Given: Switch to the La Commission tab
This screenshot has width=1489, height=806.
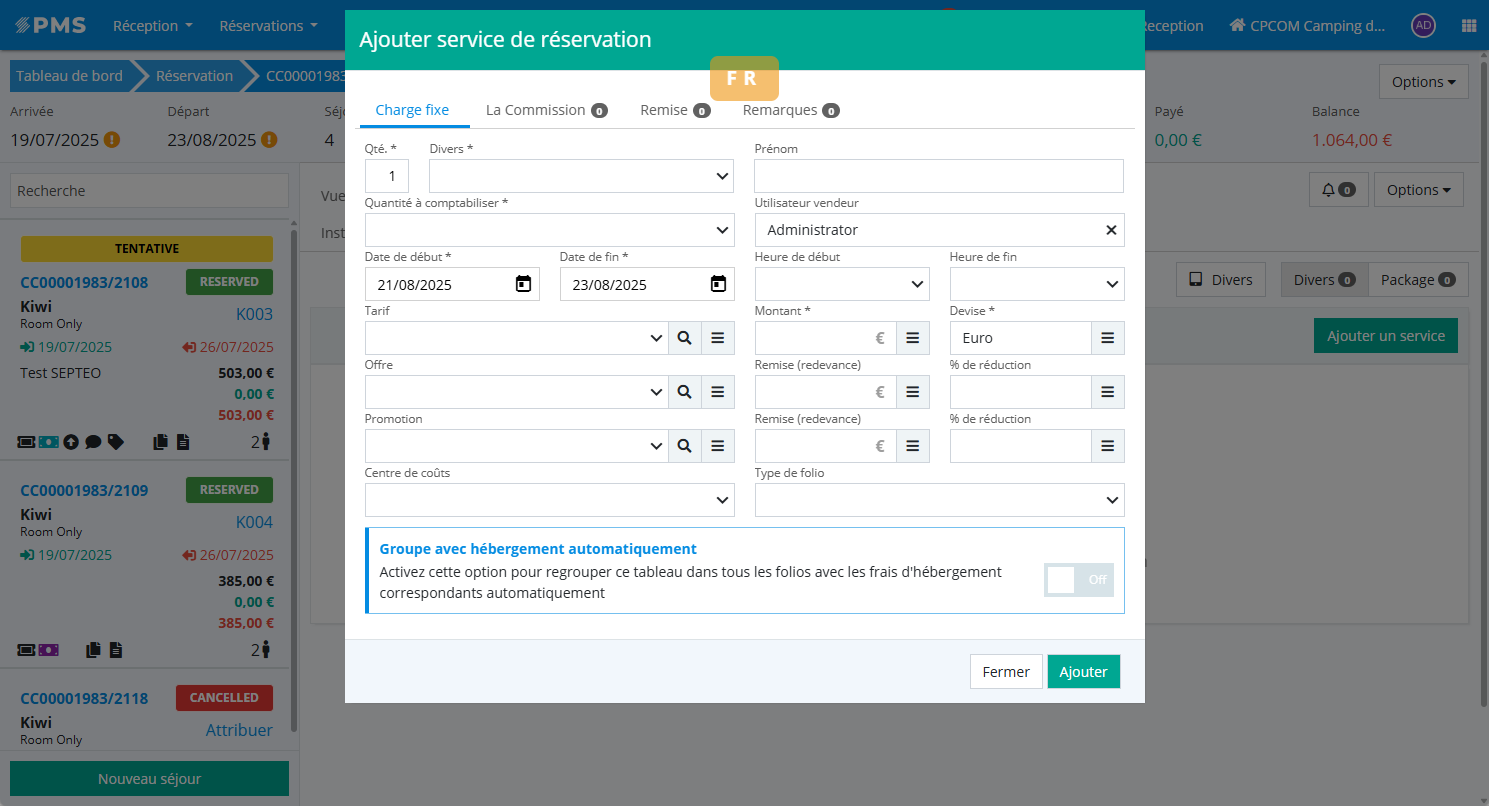Looking at the screenshot, I should click(545, 110).
